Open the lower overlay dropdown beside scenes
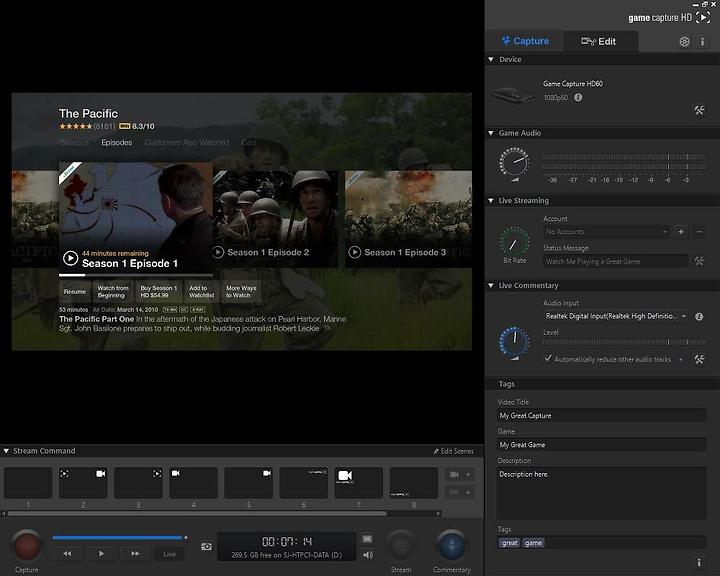Image resolution: width=720 pixels, height=576 pixels. [x=460, y=492]
